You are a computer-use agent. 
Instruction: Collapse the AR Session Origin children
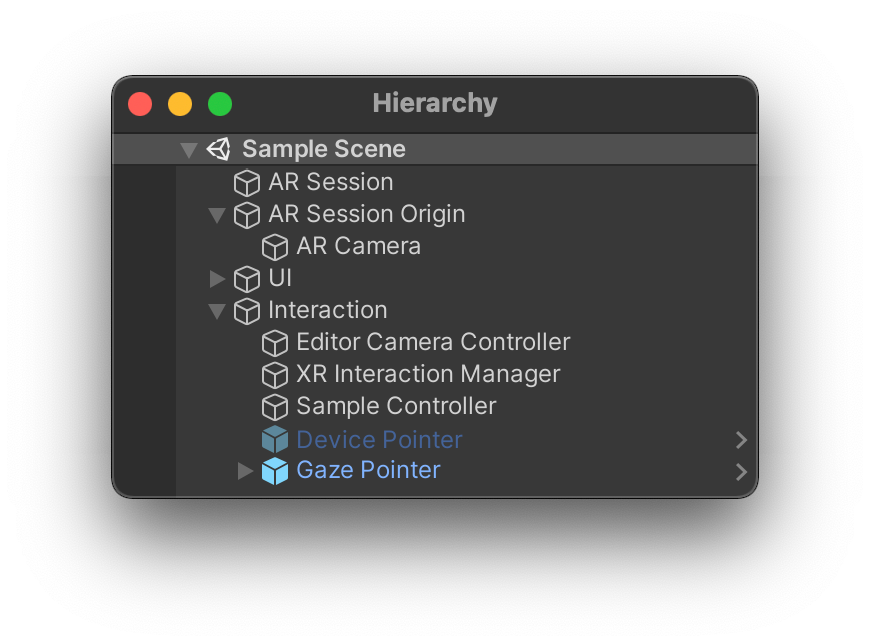click(217, 215)
